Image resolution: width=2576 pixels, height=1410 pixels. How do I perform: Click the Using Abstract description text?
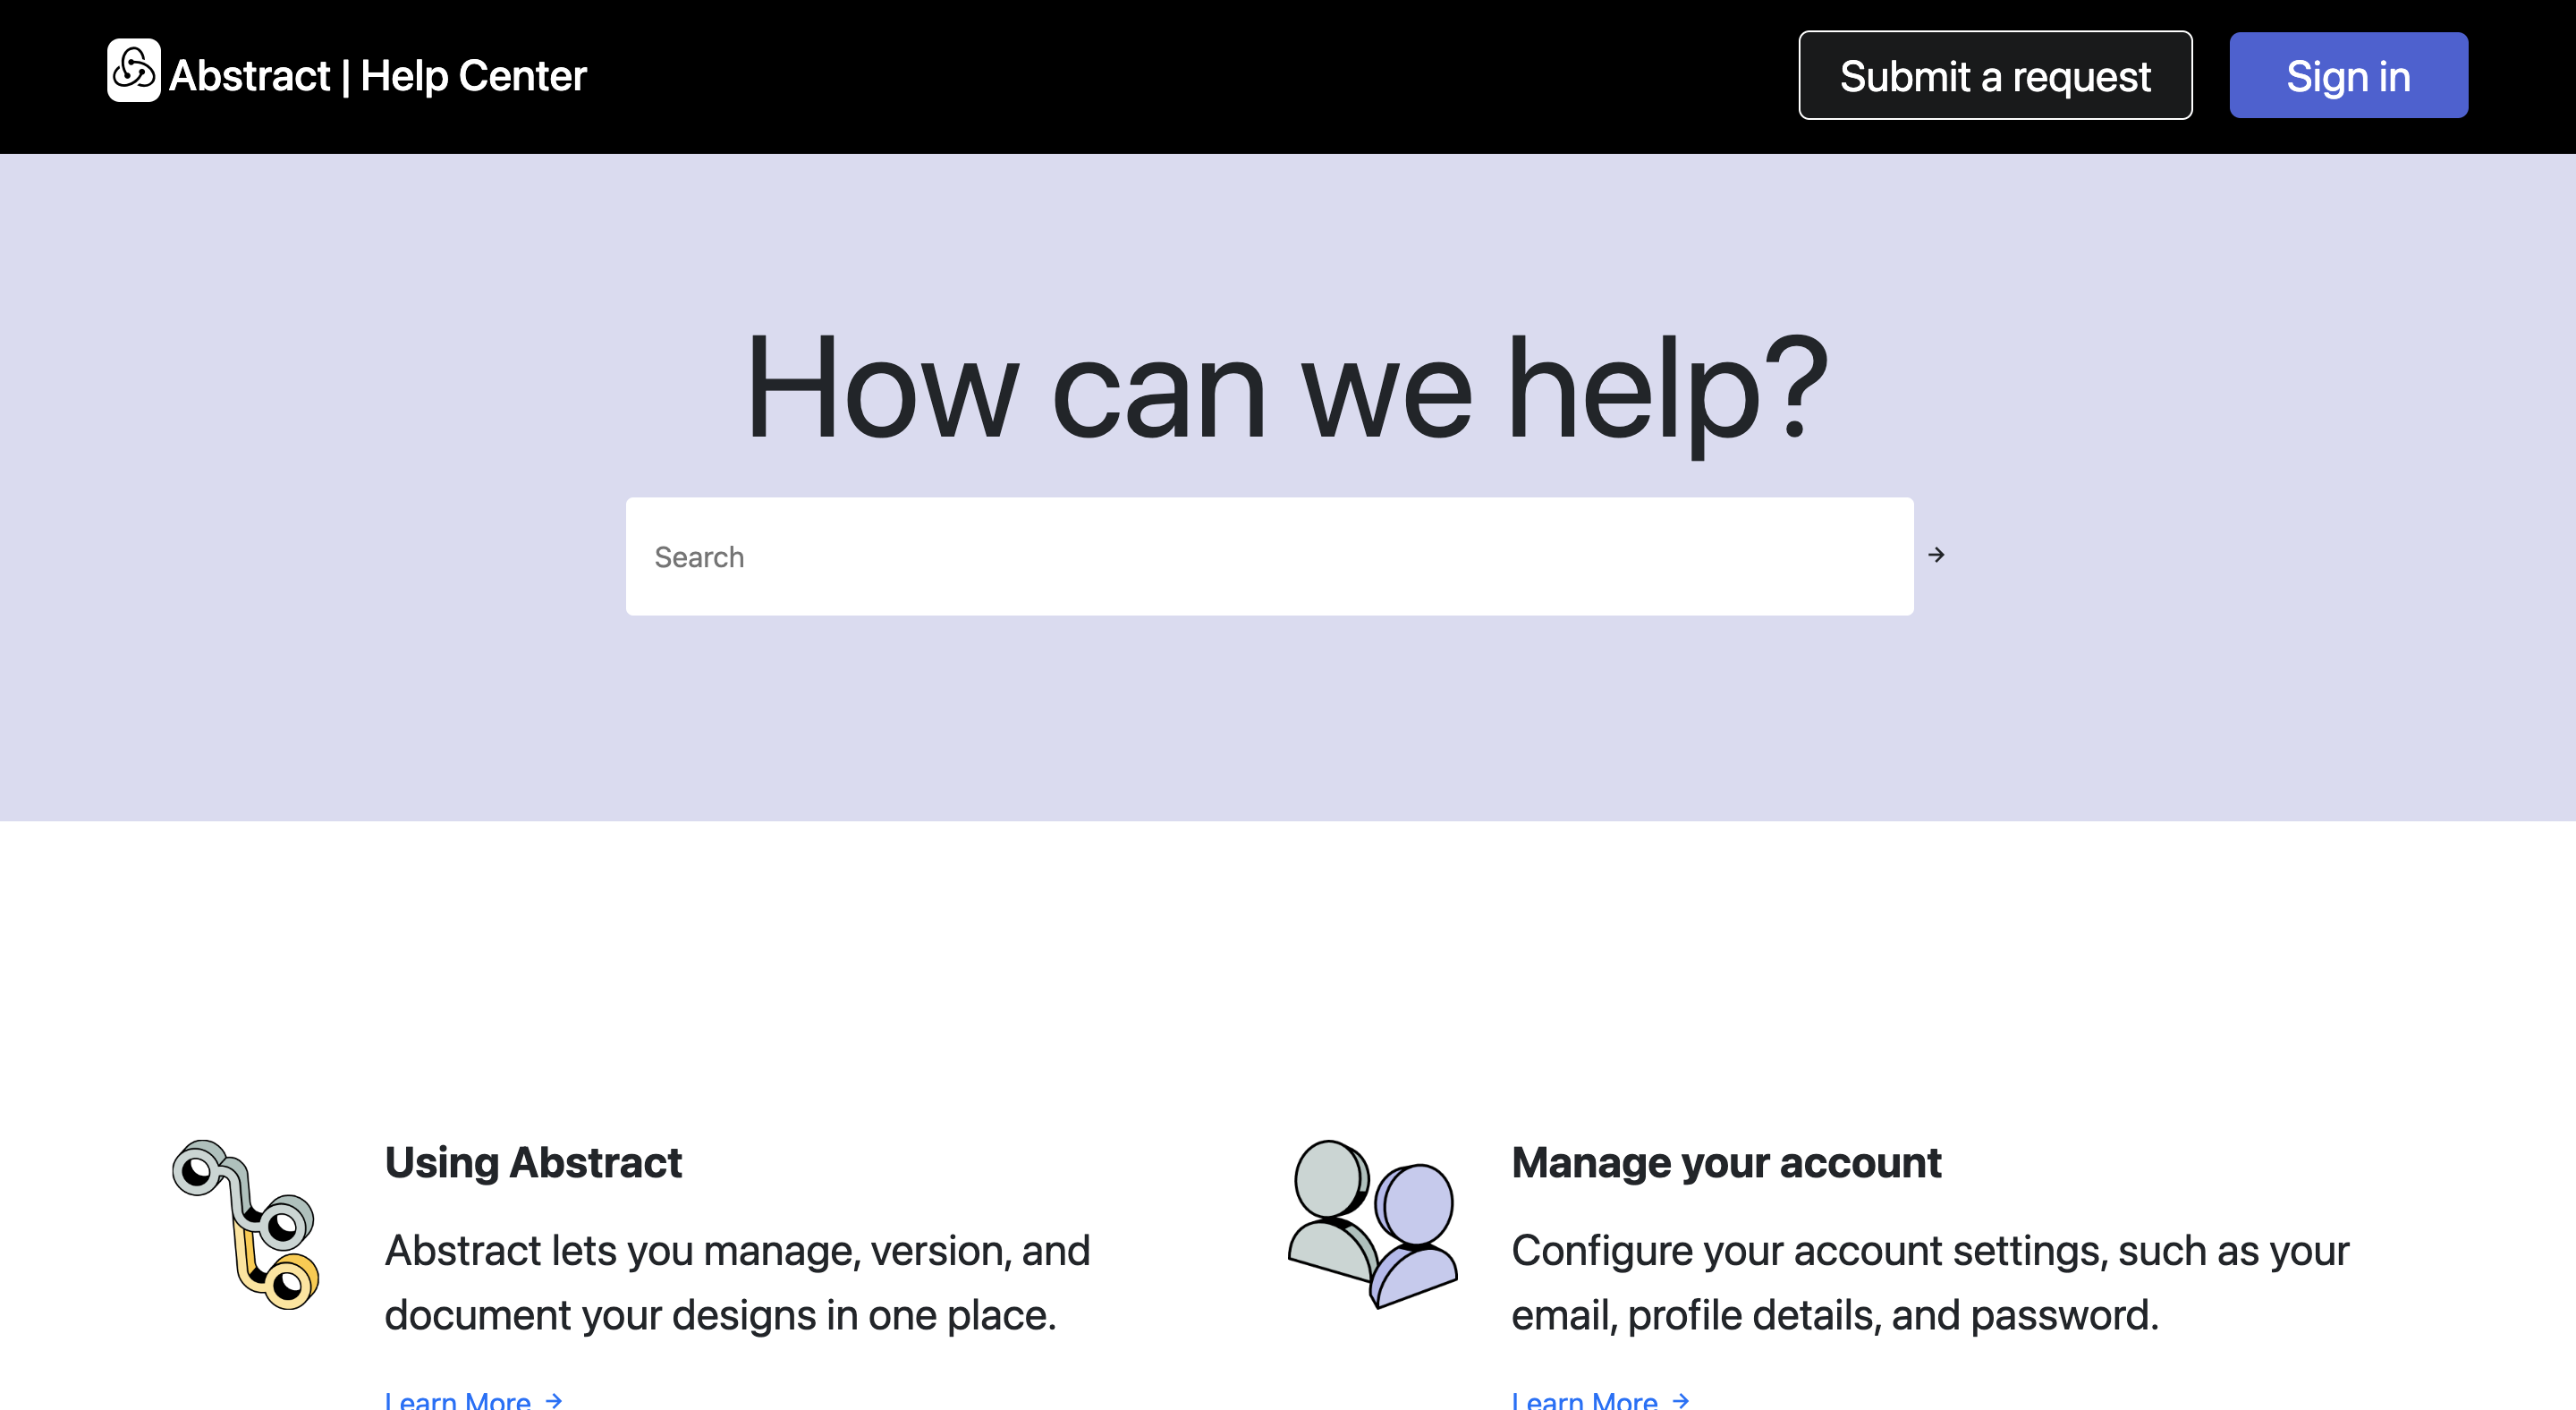[736, 1282]
